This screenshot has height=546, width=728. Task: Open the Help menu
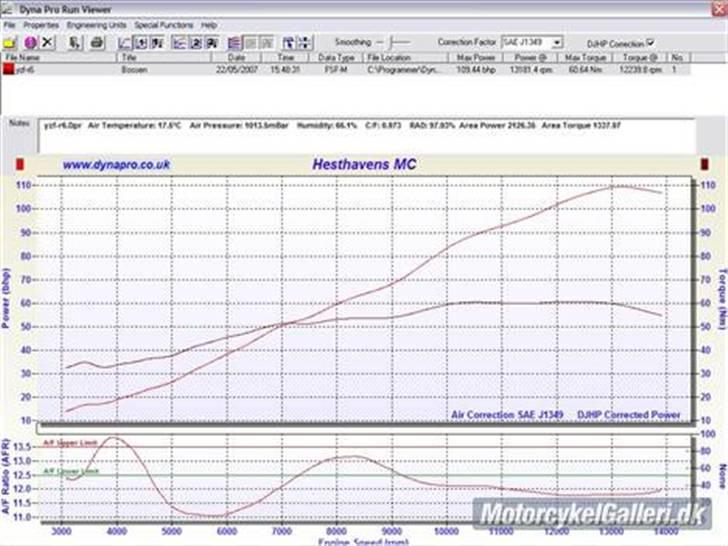click(x=209, y=25)
